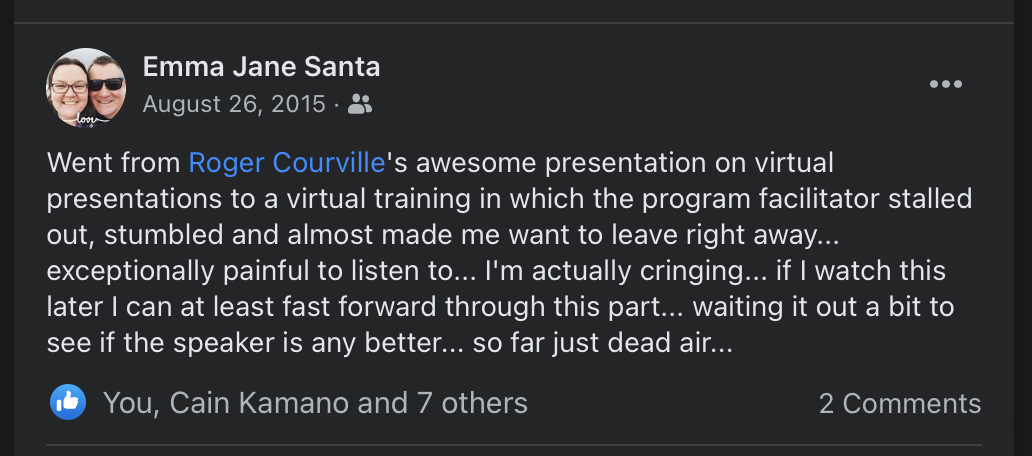Click the words "program facilitator stalled"
1032x456 pixels.
tap(807, 199)
